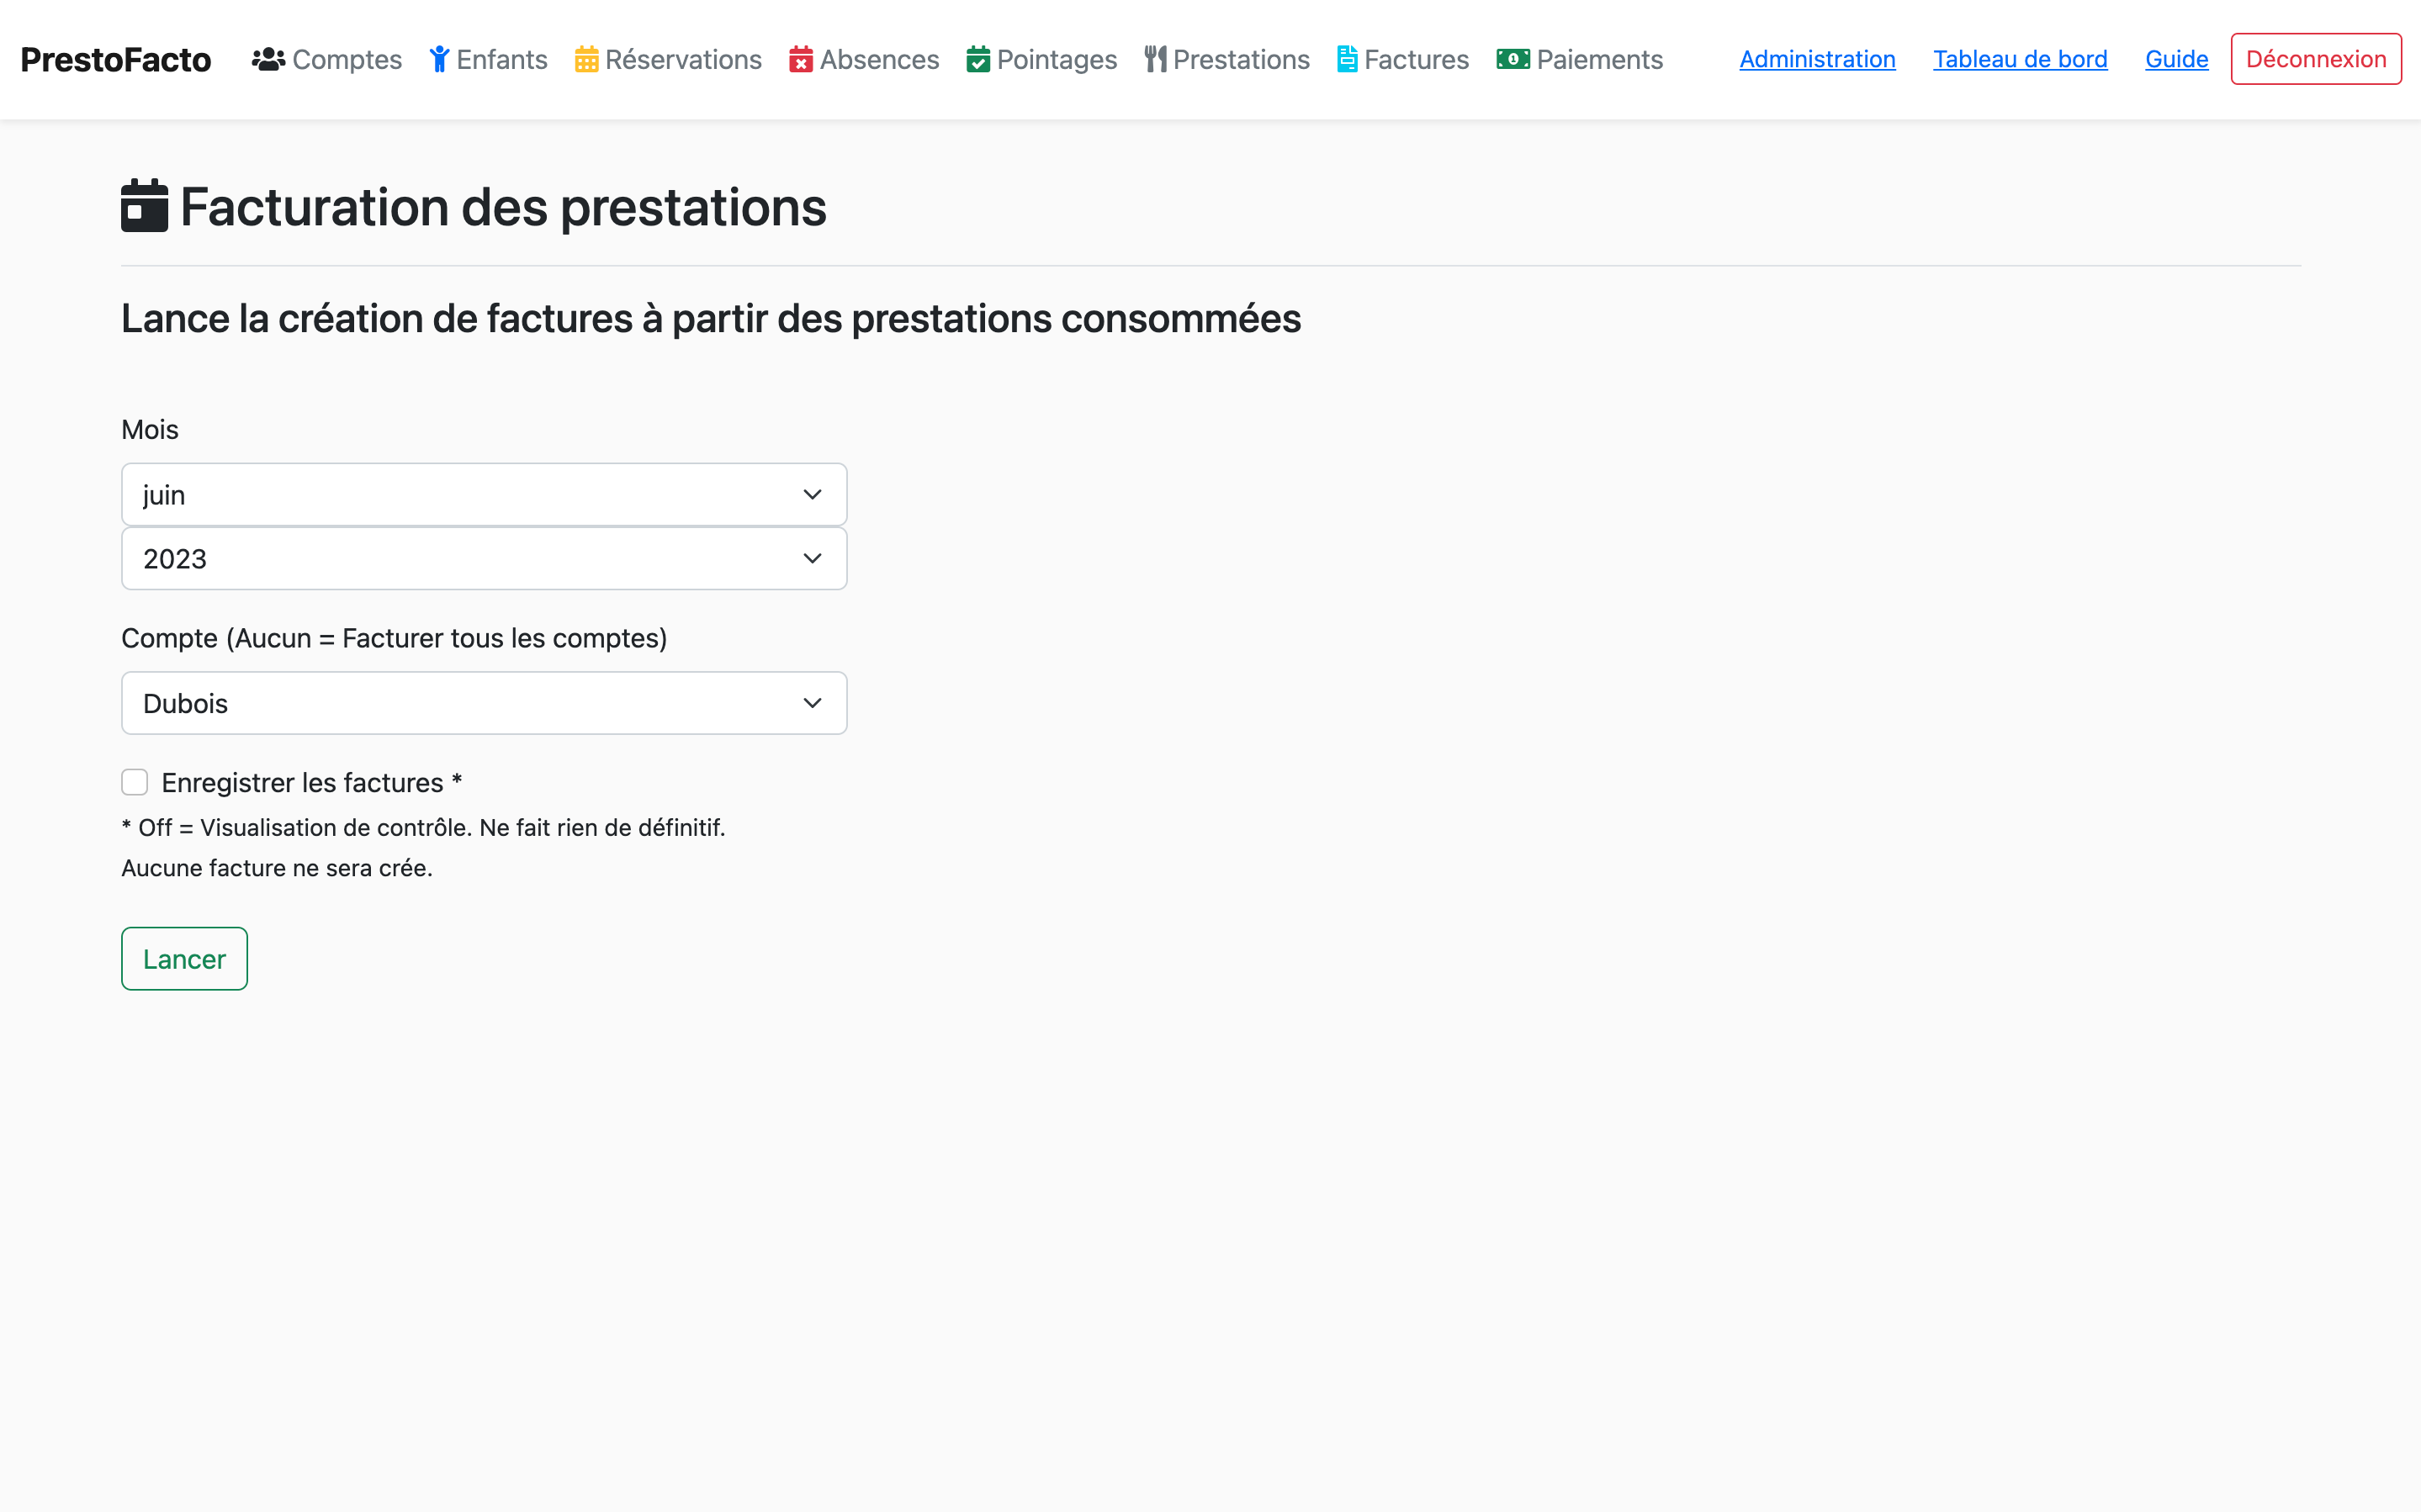Open the Administration link
The width and height of the screenshot is (2421, 1512).
(1817, 59)
